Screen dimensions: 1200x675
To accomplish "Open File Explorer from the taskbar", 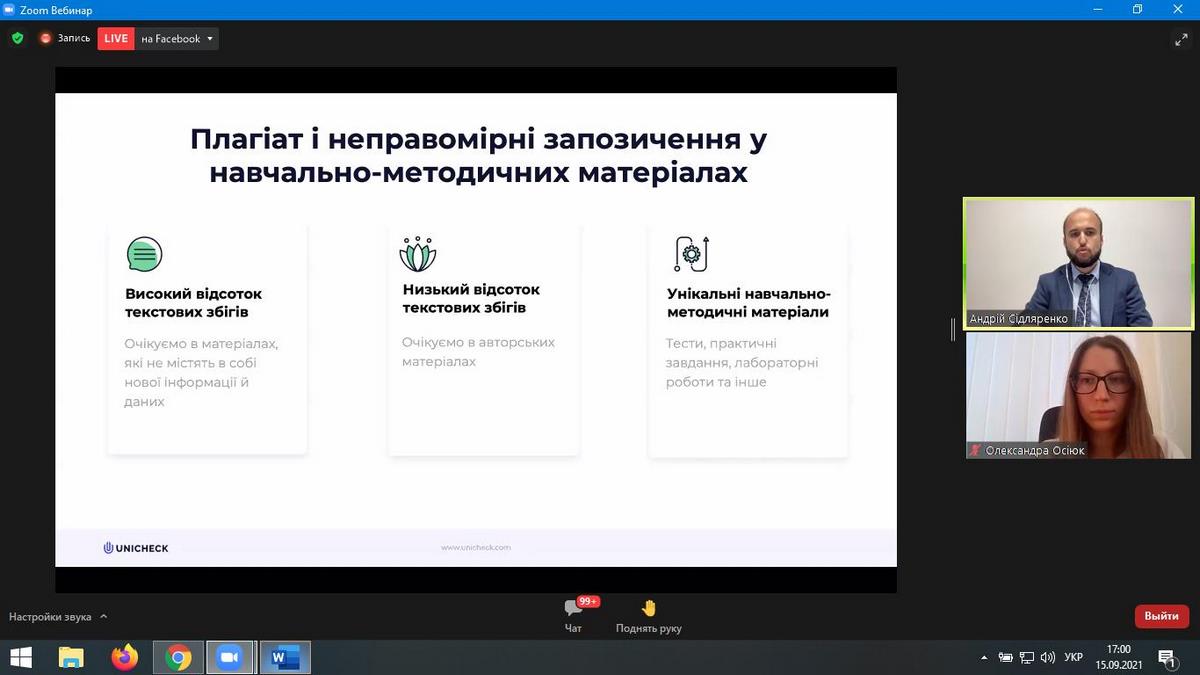I will tap(71, 657).
